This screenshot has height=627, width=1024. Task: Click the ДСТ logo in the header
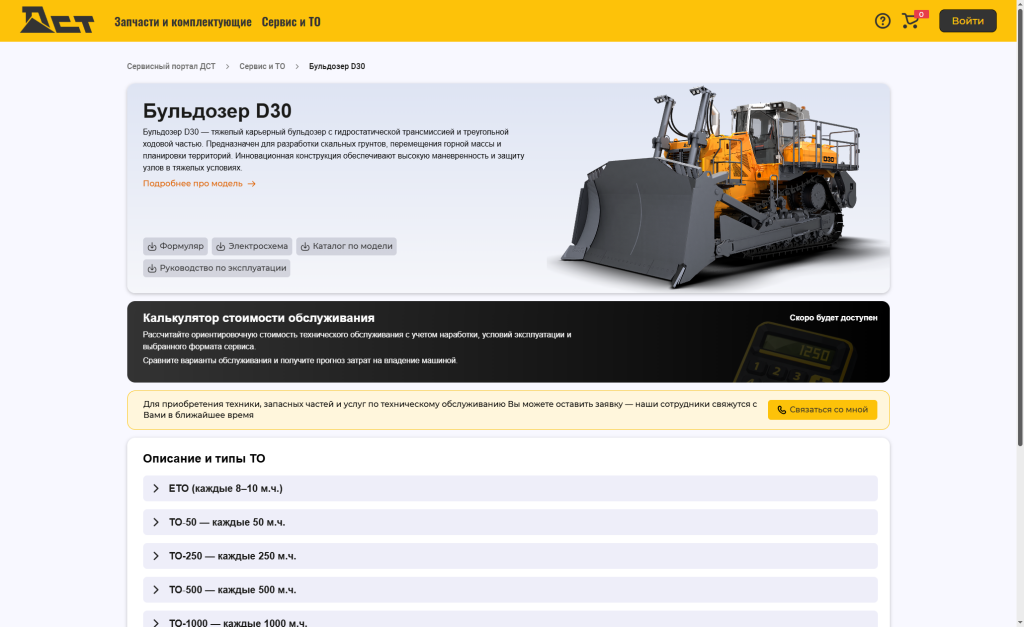(57, 20)
